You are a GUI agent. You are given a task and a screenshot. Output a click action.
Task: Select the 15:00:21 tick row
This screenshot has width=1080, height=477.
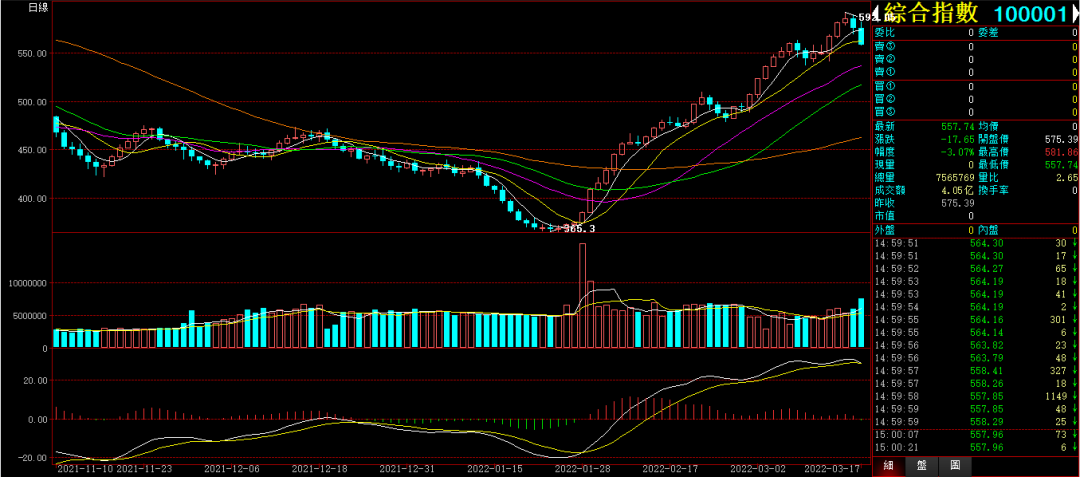(x=975, y=448)
